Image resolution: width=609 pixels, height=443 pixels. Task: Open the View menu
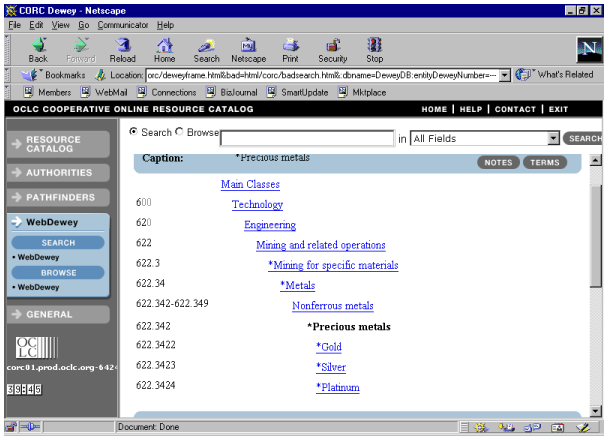pos(61,25)
